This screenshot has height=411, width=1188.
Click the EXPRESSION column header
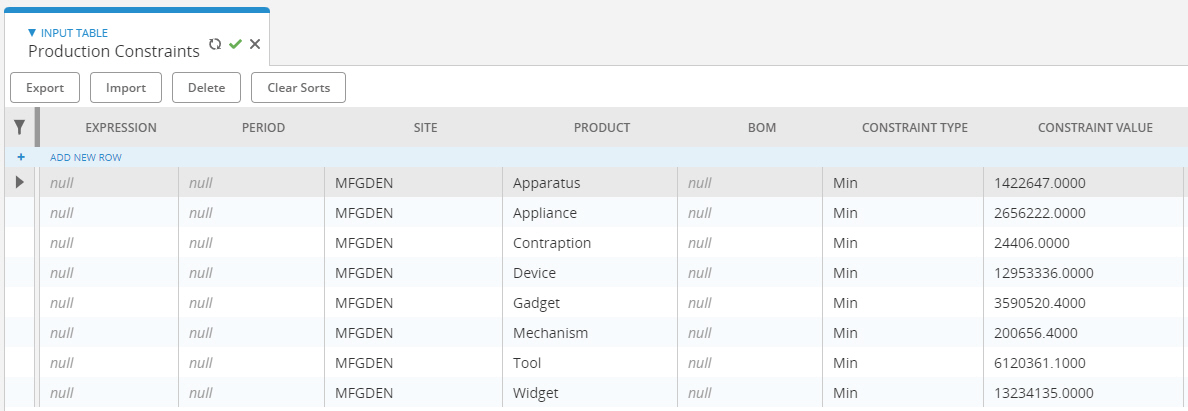[x=120, y=127]
